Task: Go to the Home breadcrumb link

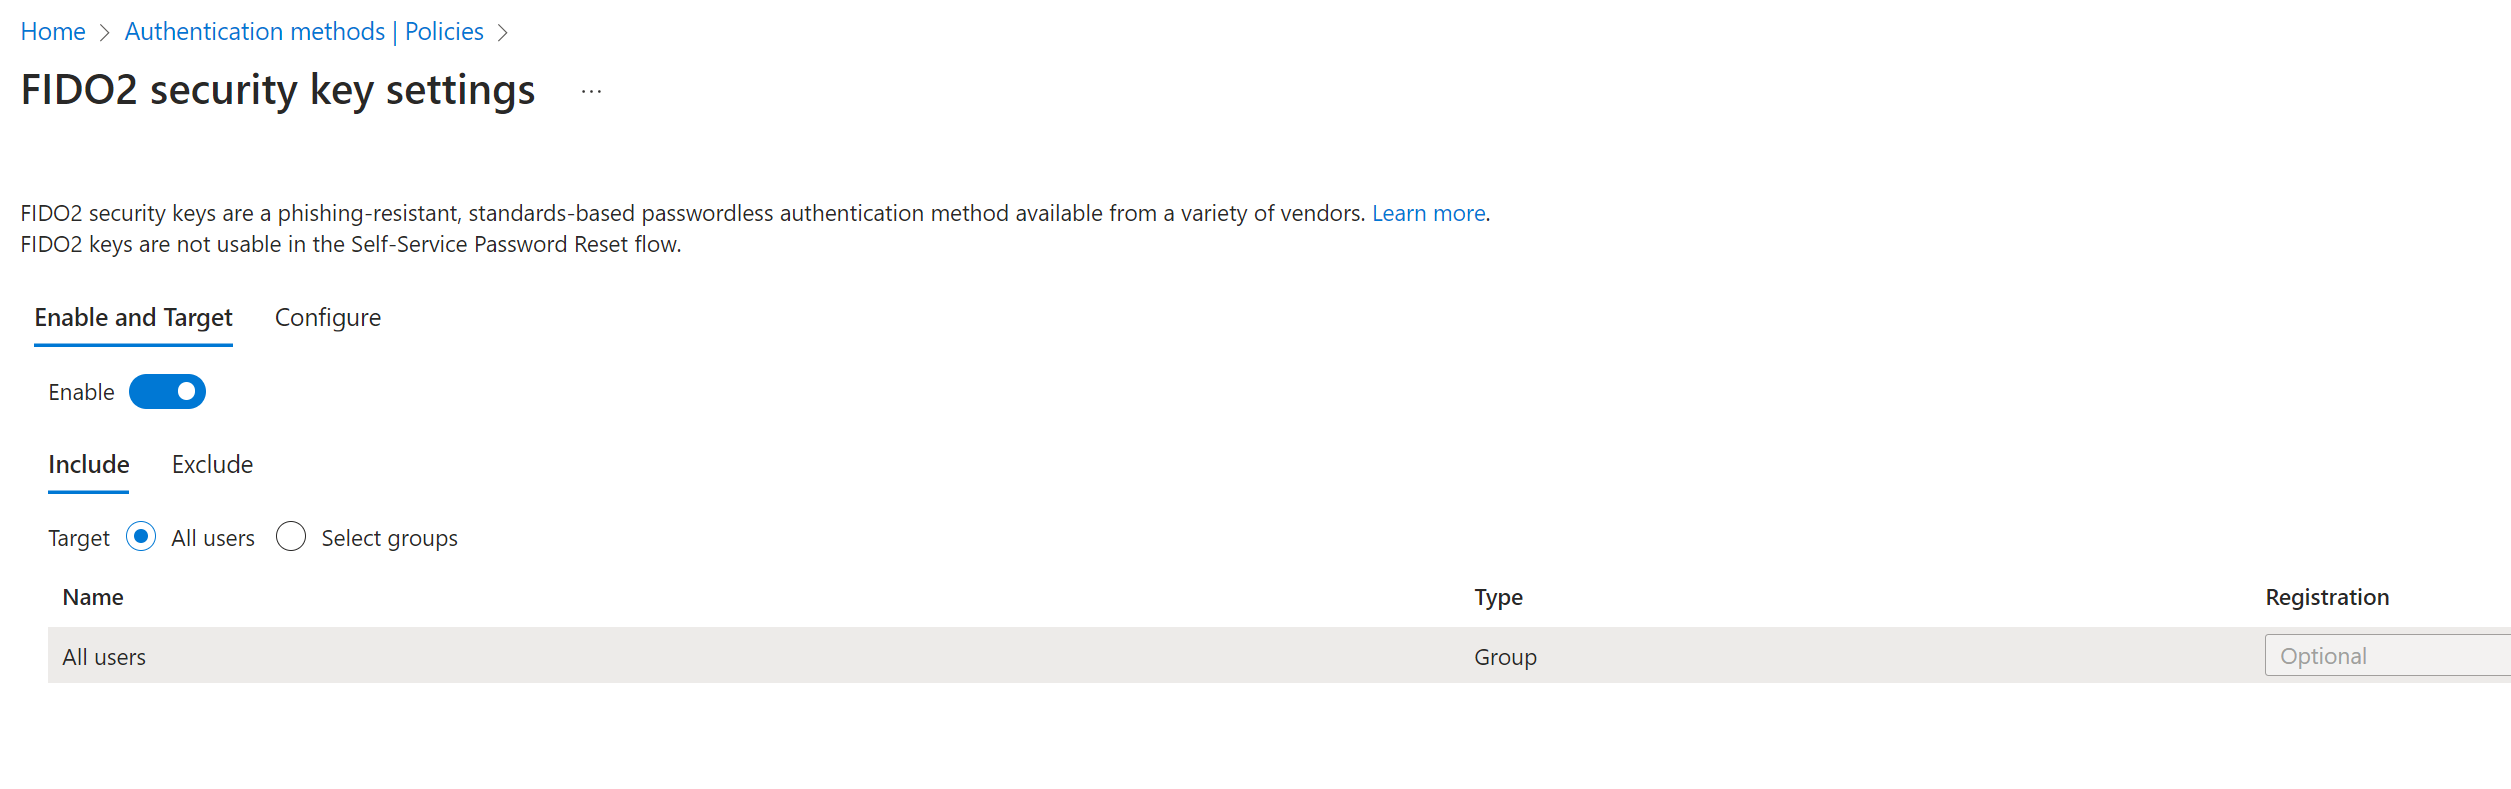Action: (53, 32)
